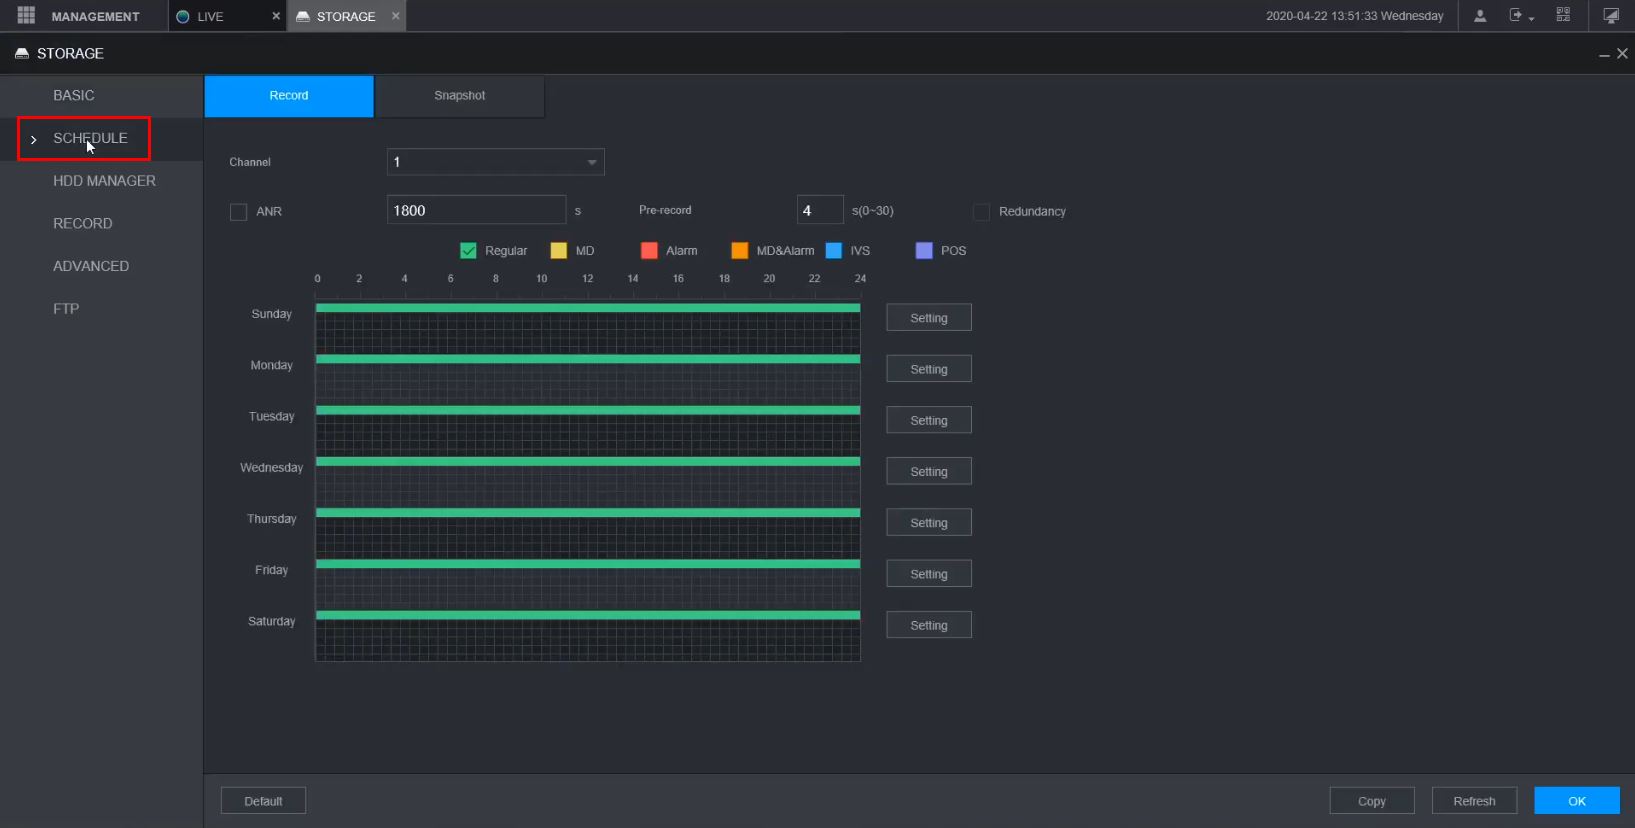Screen dimensions: 1635x828
Task: Select the orange MD&Alarm color swatch
Action: coord(740,251)
